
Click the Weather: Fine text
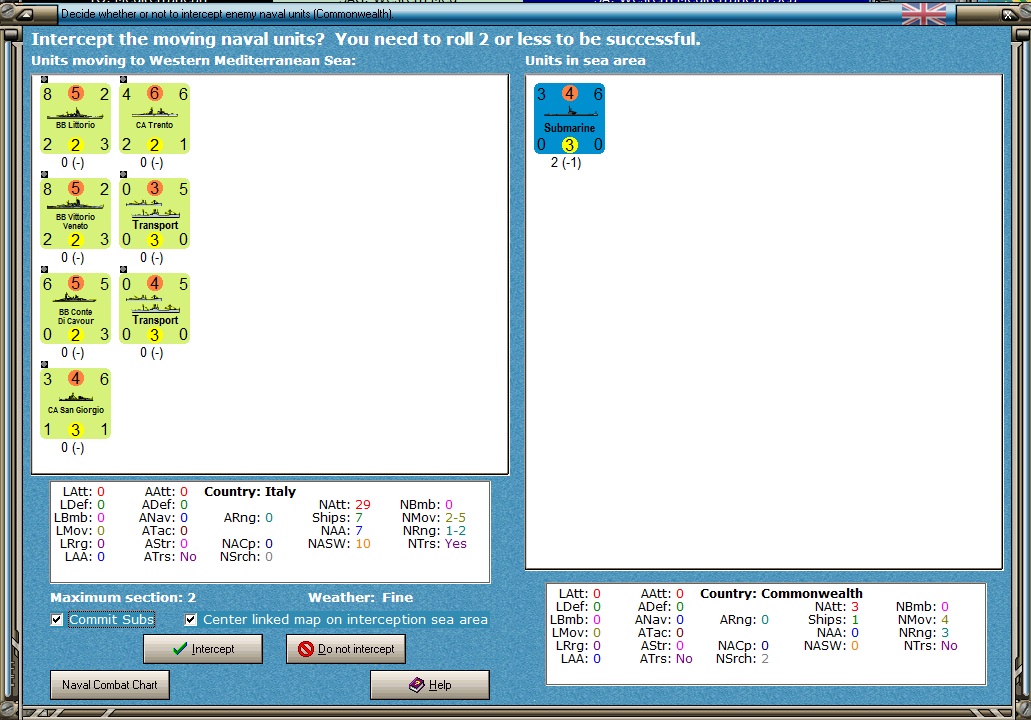click(x=360, y=598)
